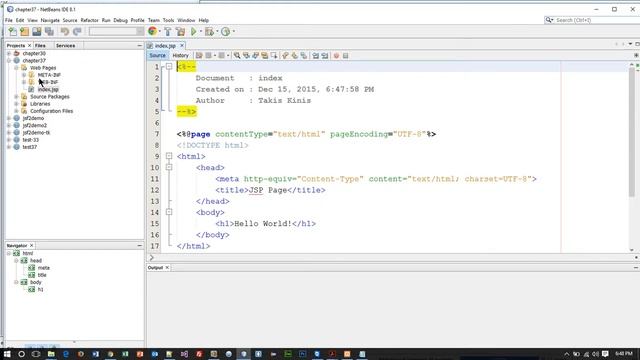Switch to the Services tab
640x360 pixels.
(x=65, y=45)
